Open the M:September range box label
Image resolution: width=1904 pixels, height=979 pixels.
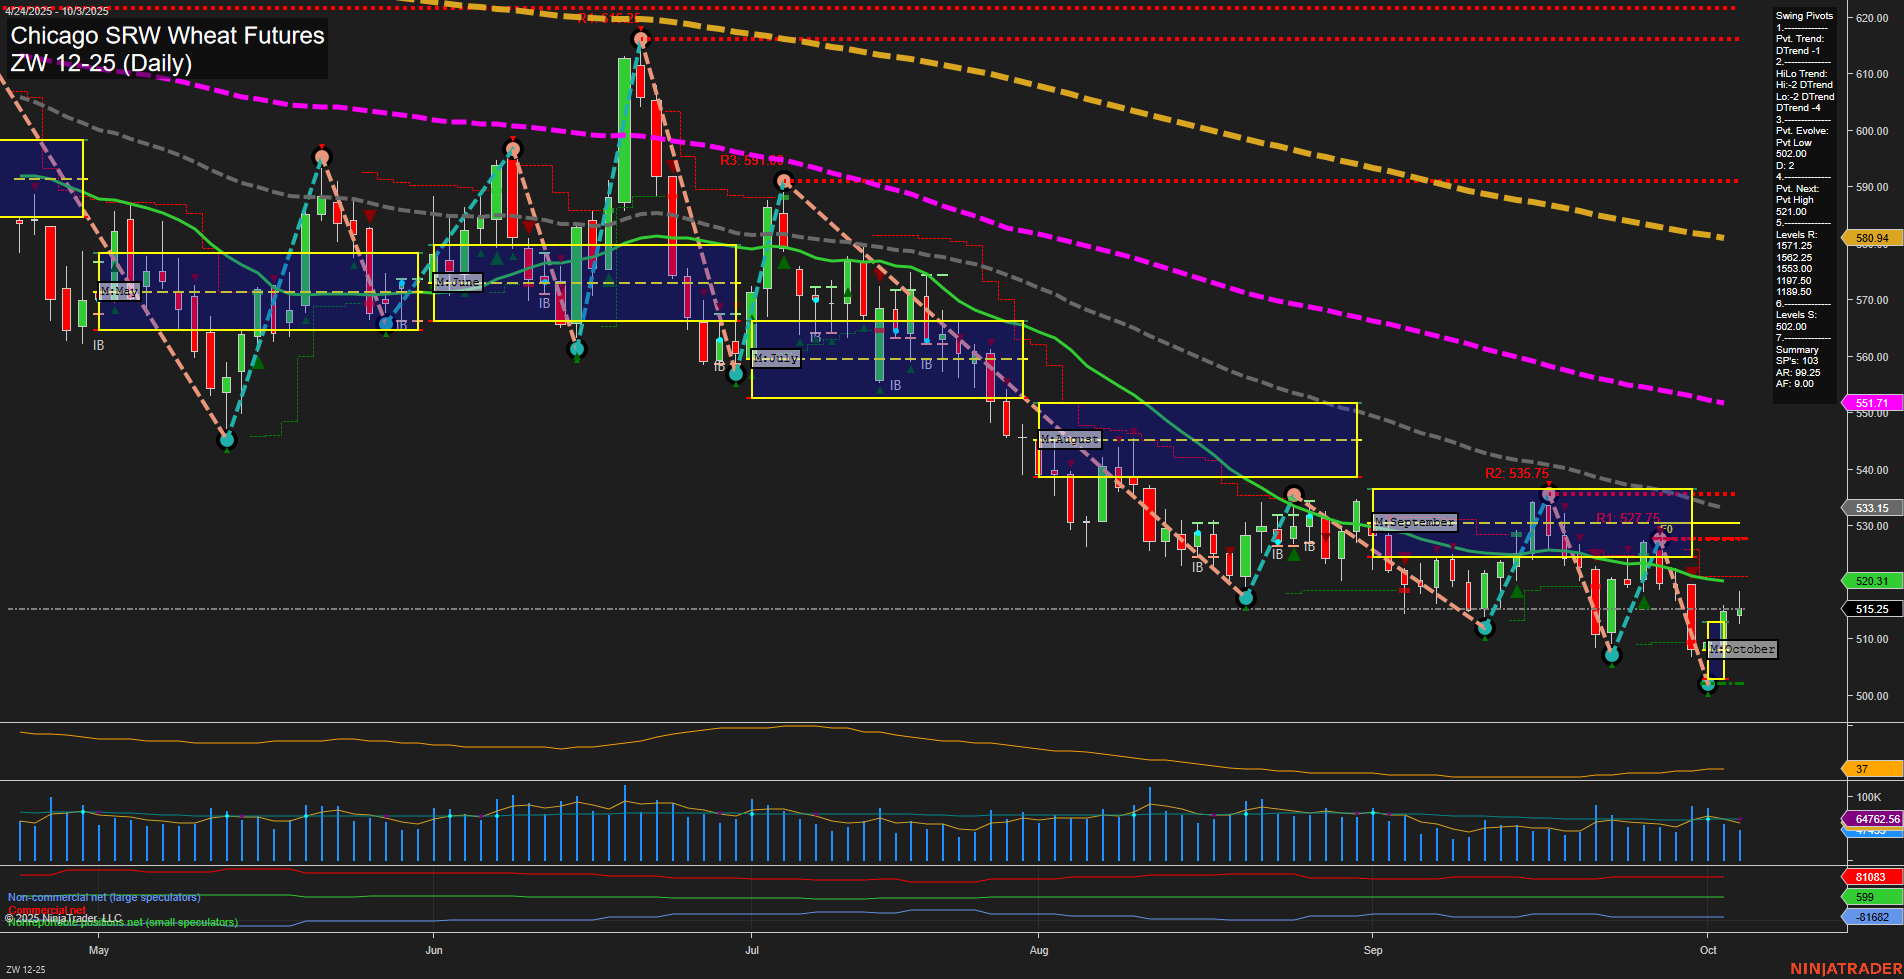1416,521
